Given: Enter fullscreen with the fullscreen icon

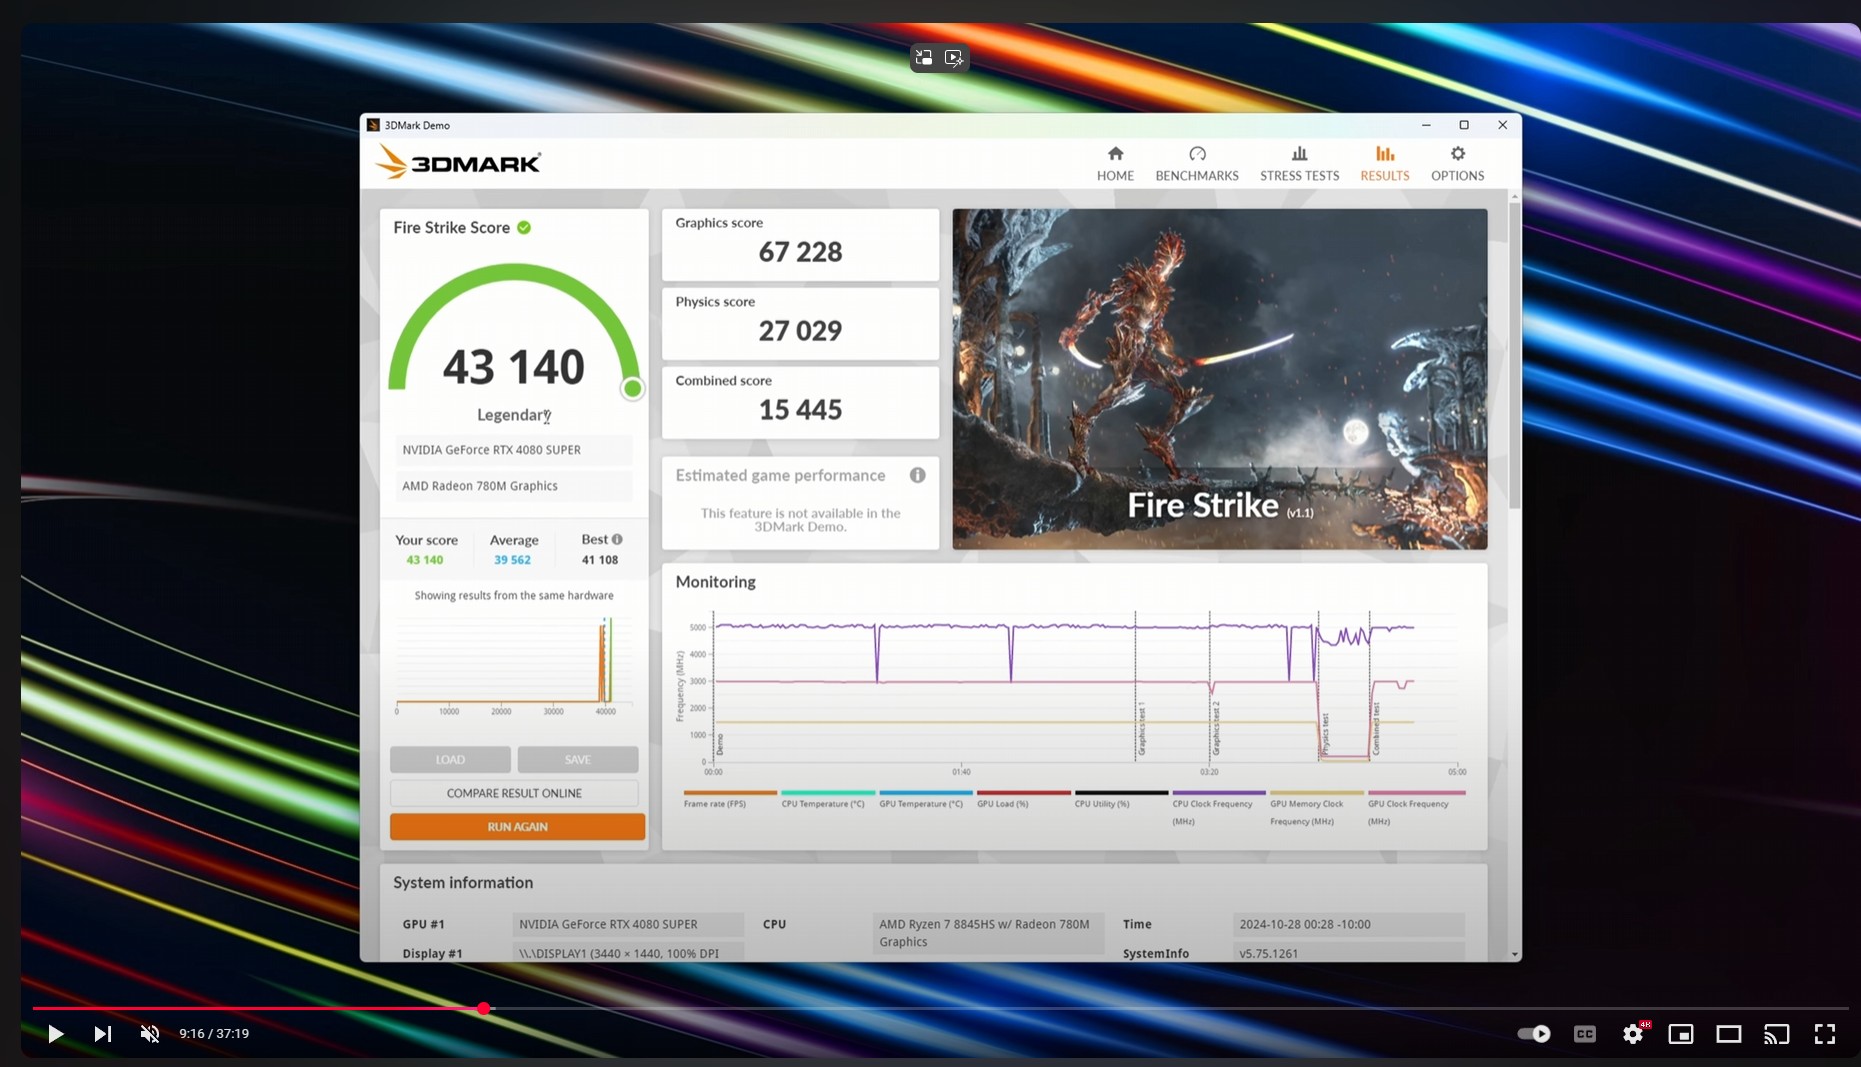Looking at the screenshot, I should [1825, 1034].
